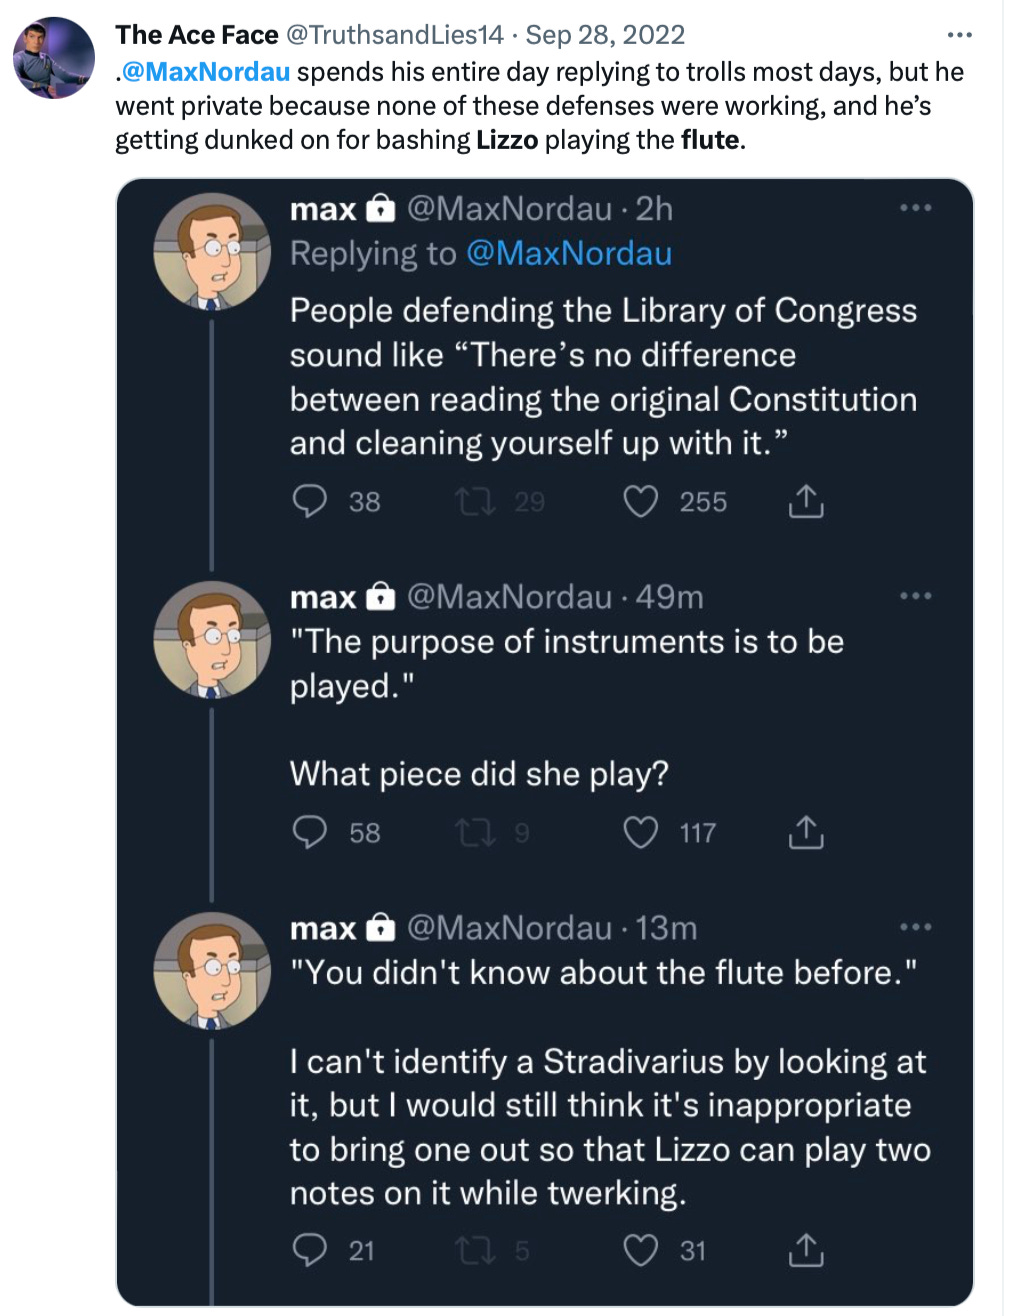
Task: Click max's cartoon avatar on the 13m tweet
Action: [212, 970]
